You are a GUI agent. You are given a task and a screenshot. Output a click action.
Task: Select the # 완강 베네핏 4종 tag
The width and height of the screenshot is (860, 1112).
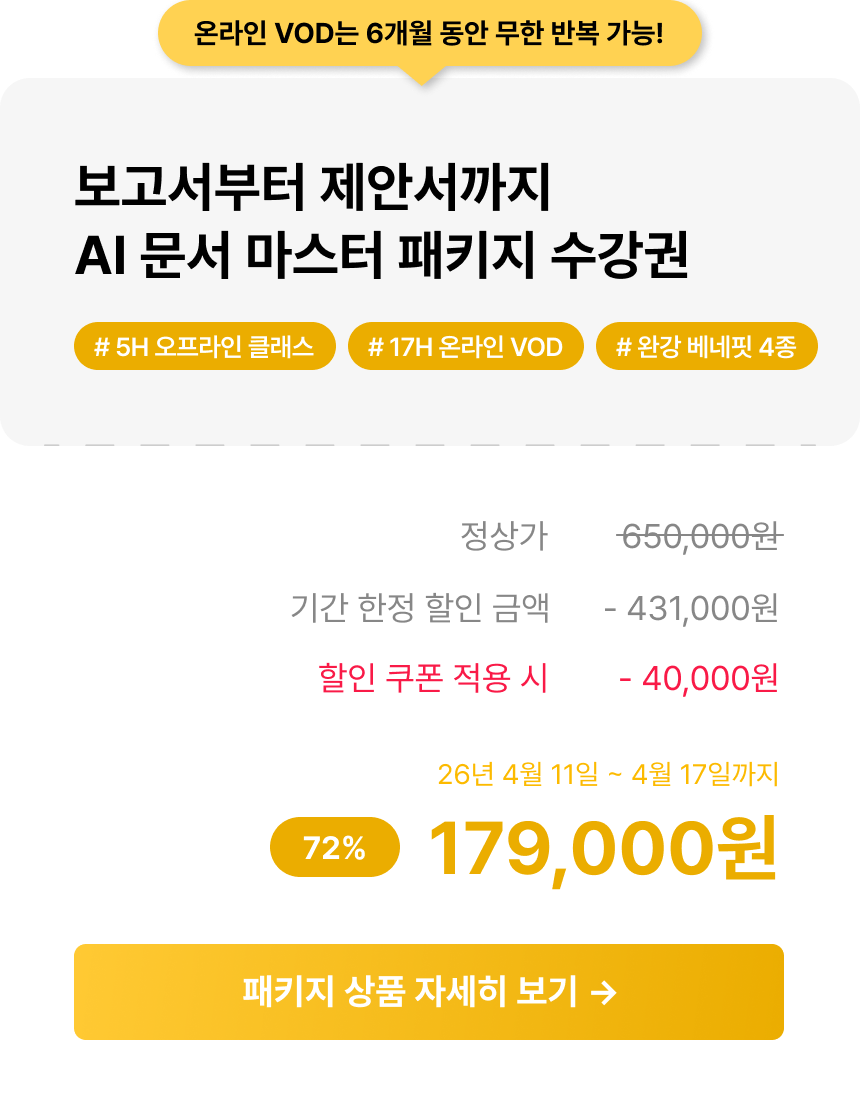[706, 347]
